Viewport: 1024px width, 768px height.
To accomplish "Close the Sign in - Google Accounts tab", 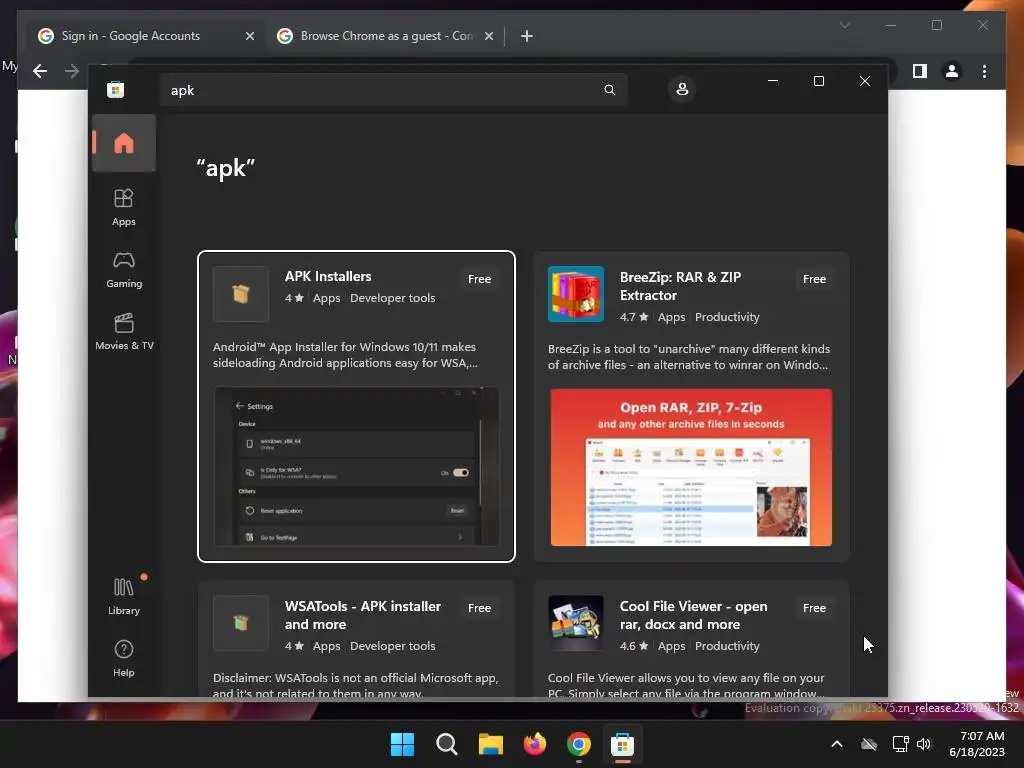I will pyautogui.click(x=249, y=36).
